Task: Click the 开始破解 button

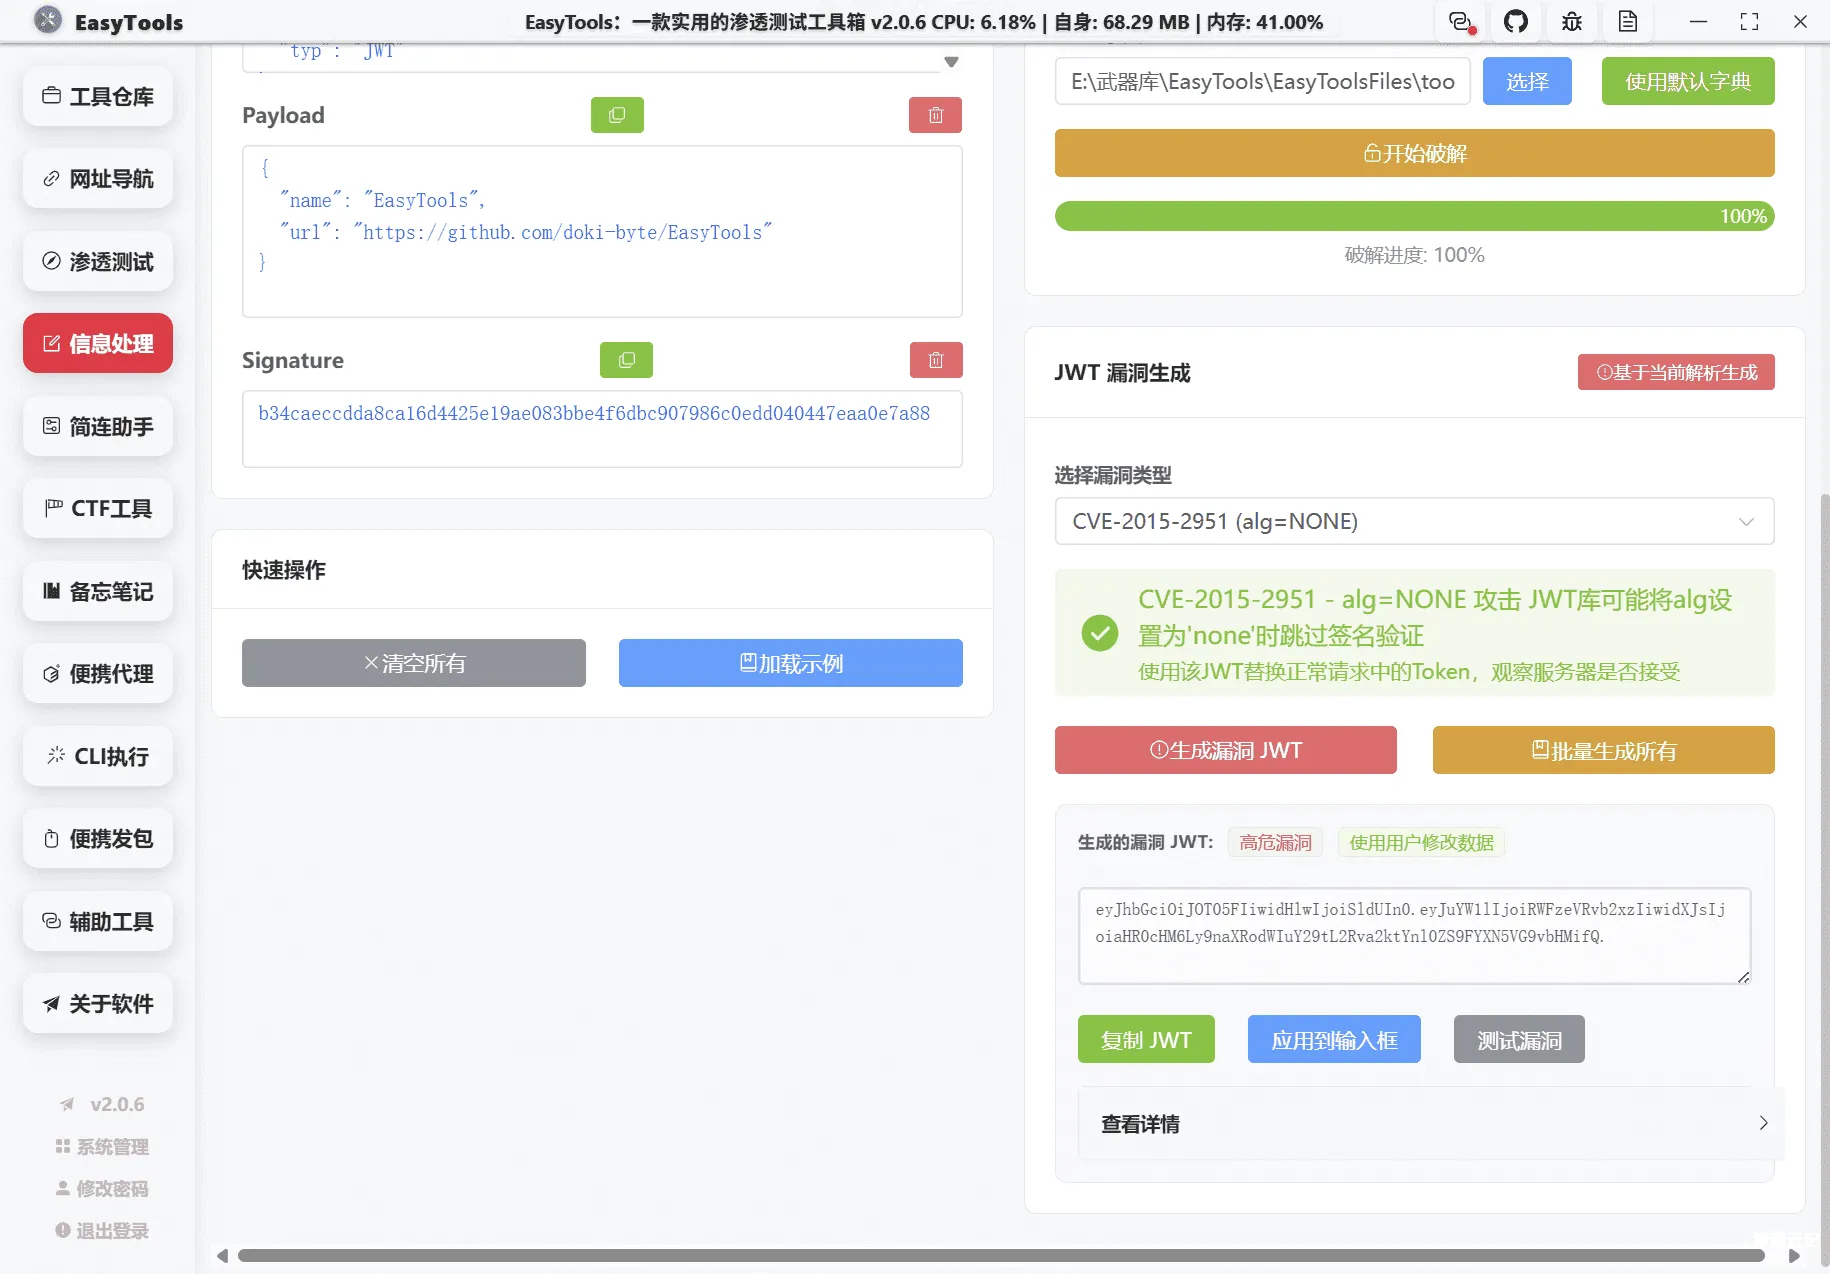Action: coord(1412,153)
